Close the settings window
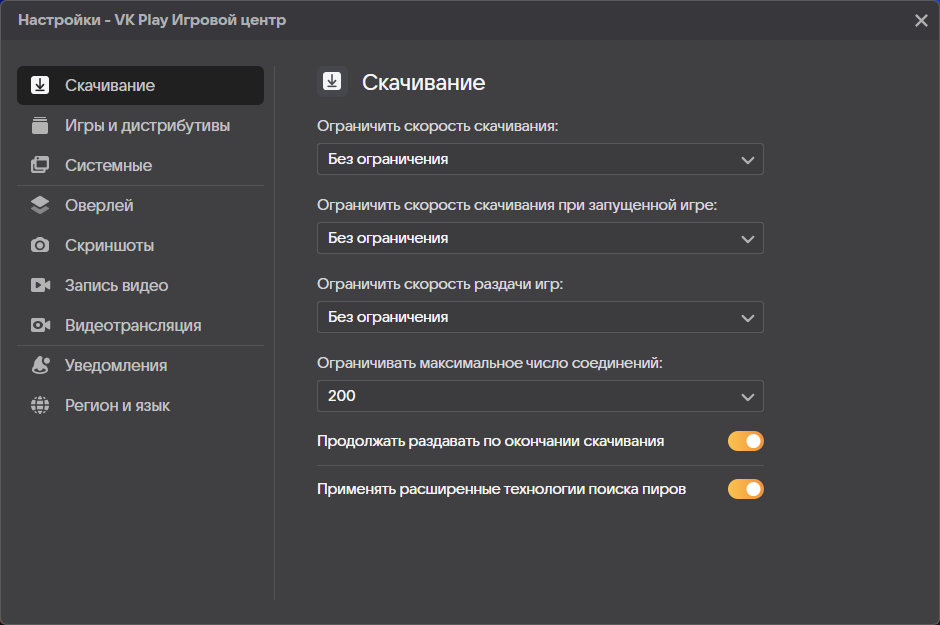Screen dimensions: 940x625 click(921, 21)
